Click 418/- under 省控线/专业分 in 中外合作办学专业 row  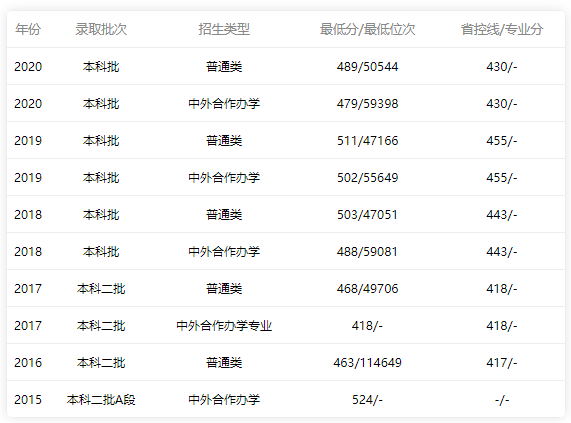click(x=502, y=326)
